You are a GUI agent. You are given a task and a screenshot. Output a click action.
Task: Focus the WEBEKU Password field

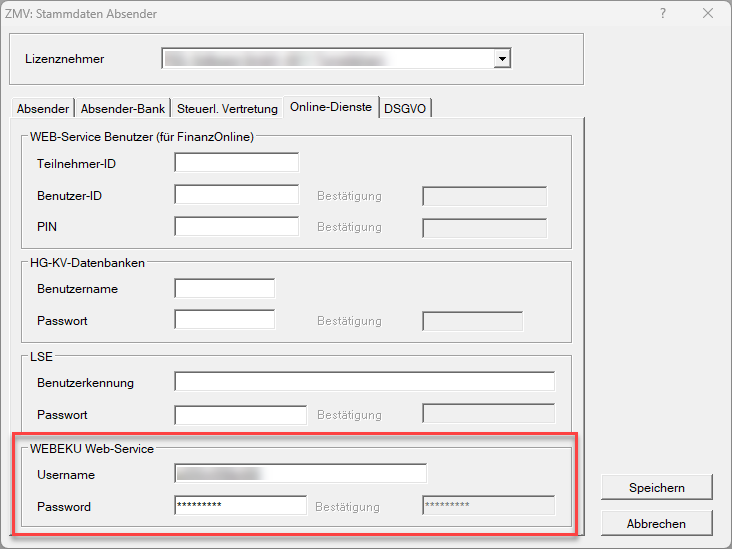click(240, 506)
